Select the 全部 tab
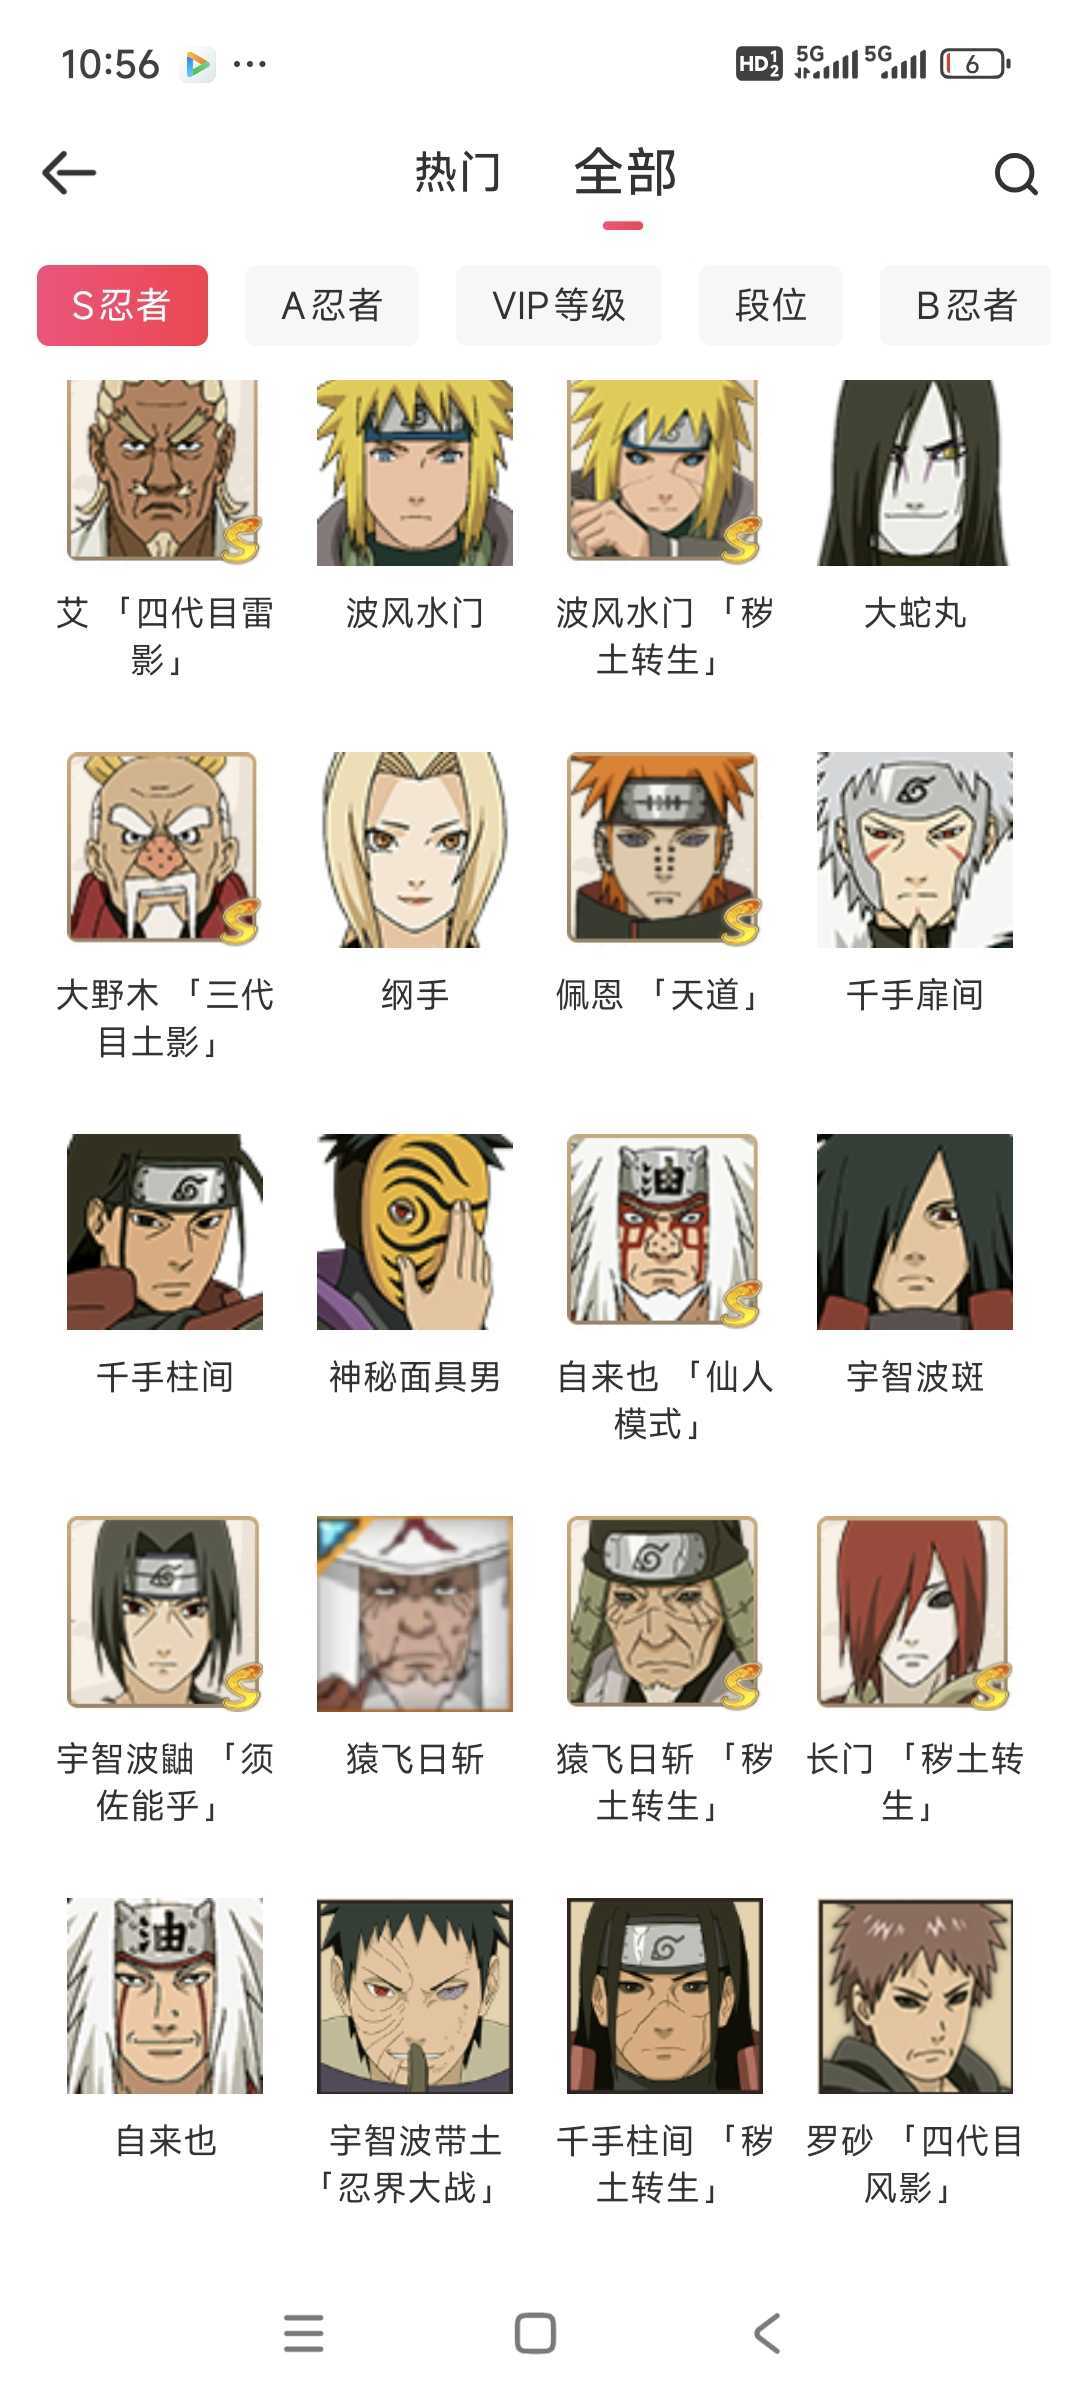 625,172
